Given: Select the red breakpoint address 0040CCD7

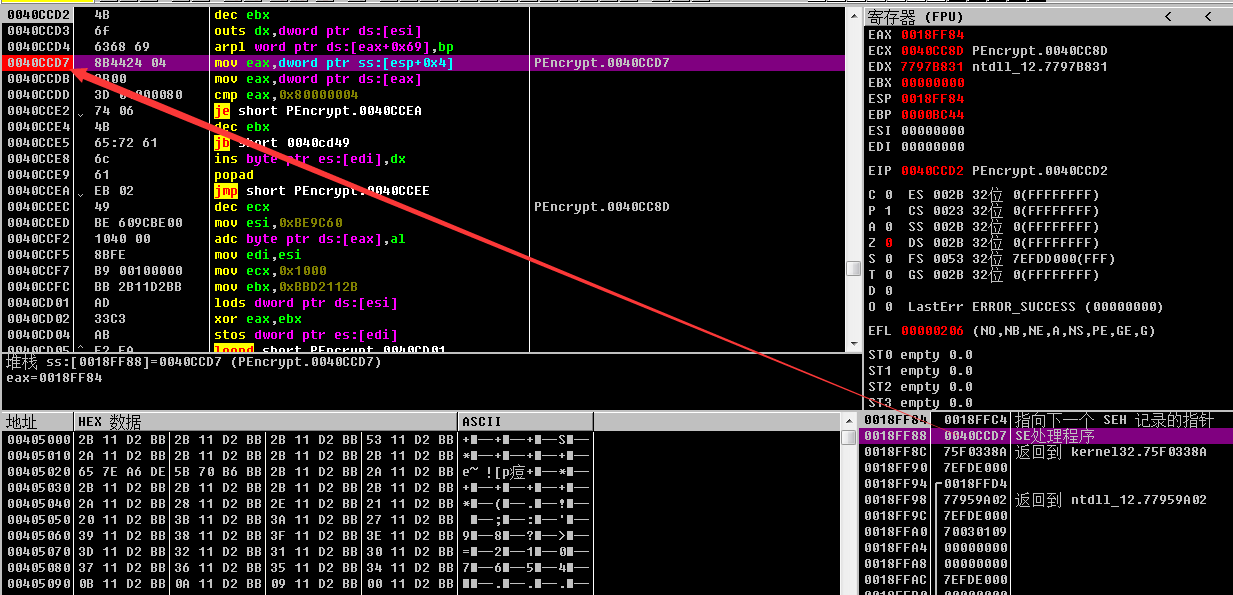Looking at the screenshot, I should (37, 63).
